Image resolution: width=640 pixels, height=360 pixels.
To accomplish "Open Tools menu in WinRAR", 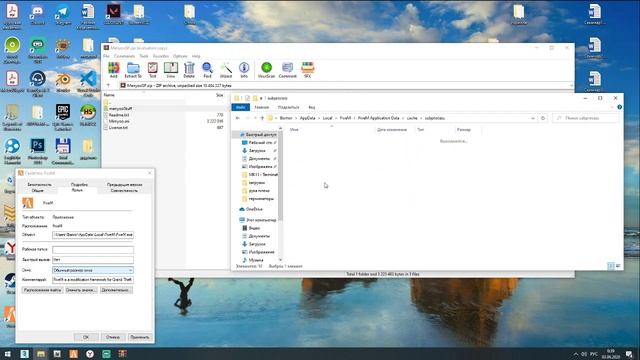I will point(144,56).
